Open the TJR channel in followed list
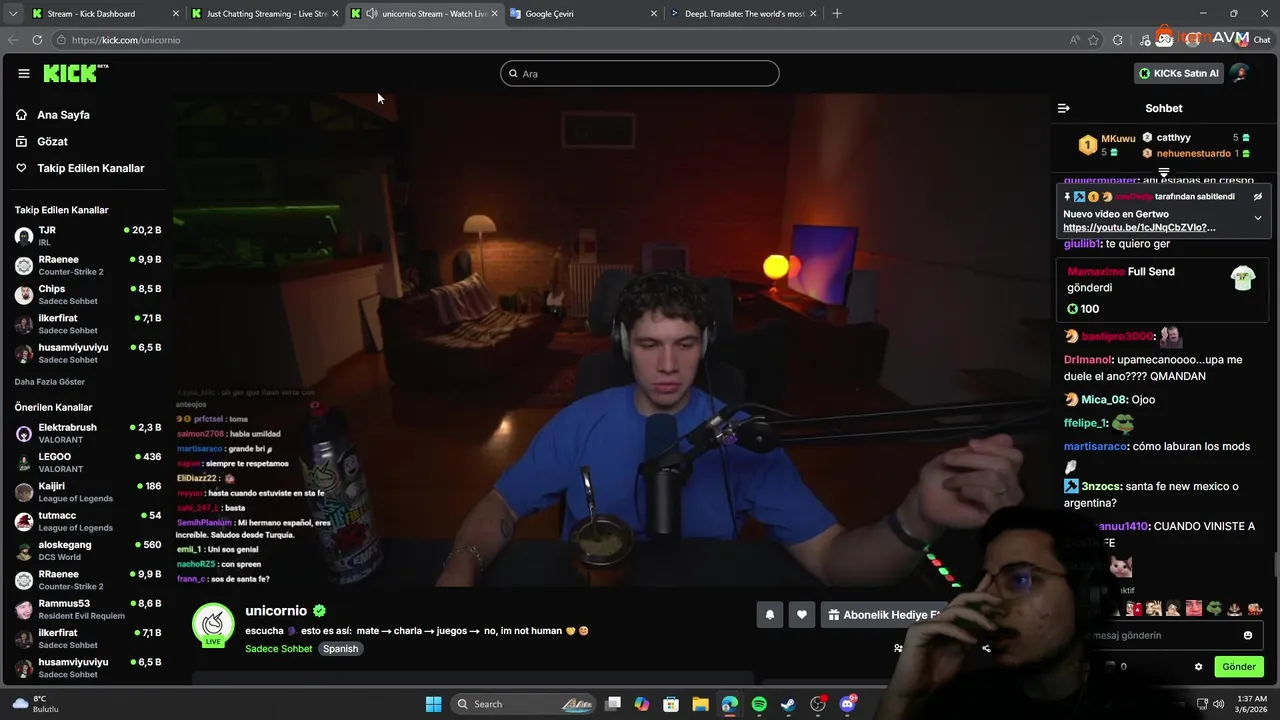This screenshot has height=720, width=1280. [88, 236]
